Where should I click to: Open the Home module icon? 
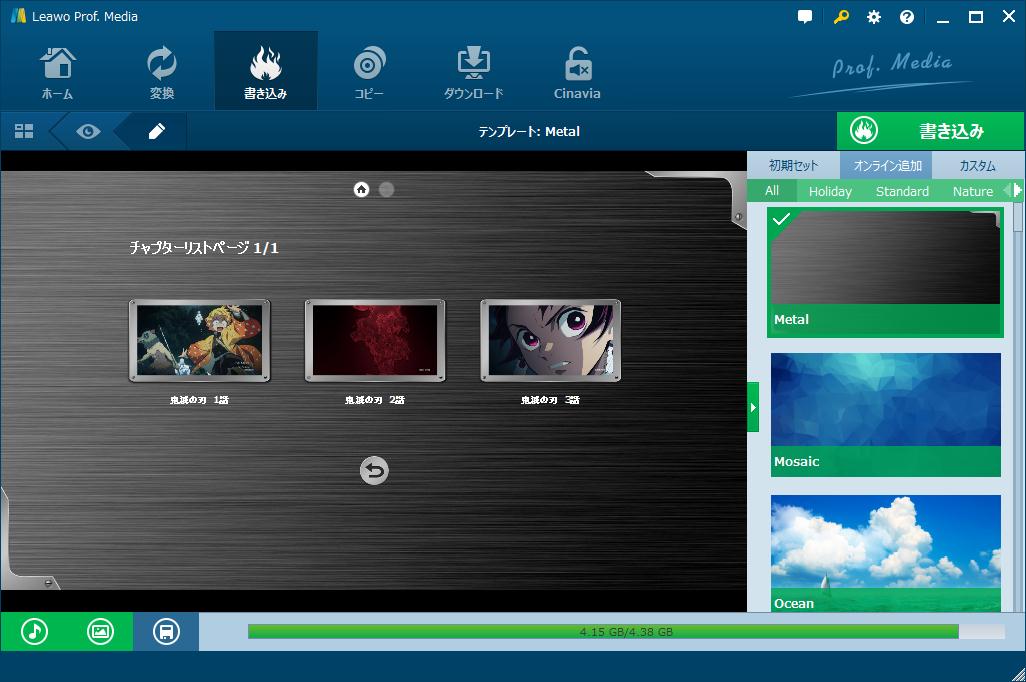tap(57, 72)
